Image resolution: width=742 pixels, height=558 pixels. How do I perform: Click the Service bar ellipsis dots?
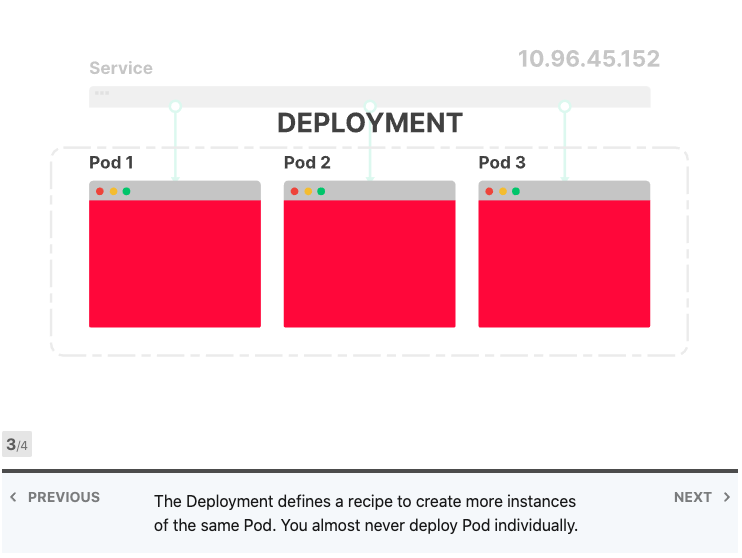[102, 94]
